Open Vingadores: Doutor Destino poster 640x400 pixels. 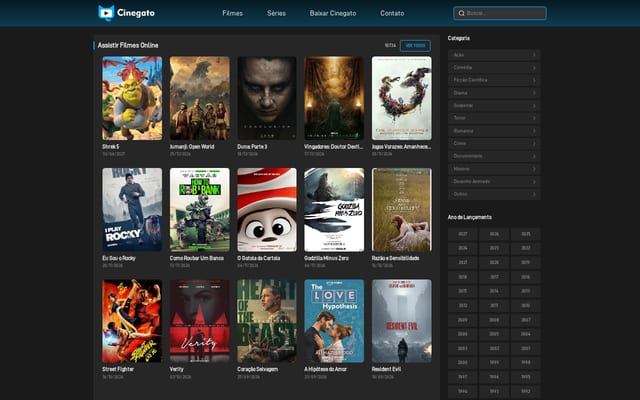pyautogui.click(x=334, y=98)
